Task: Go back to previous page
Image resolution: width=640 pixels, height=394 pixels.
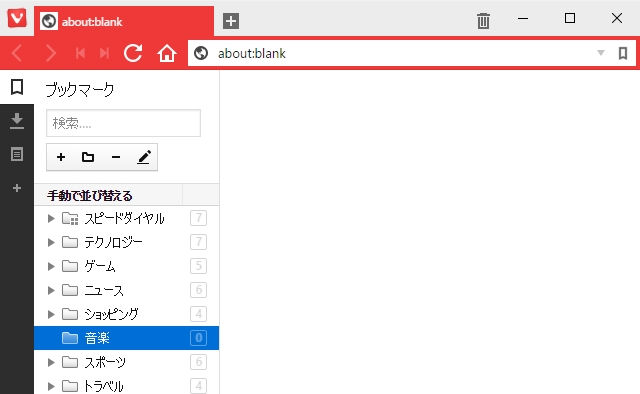Action: tap(17, 53)
